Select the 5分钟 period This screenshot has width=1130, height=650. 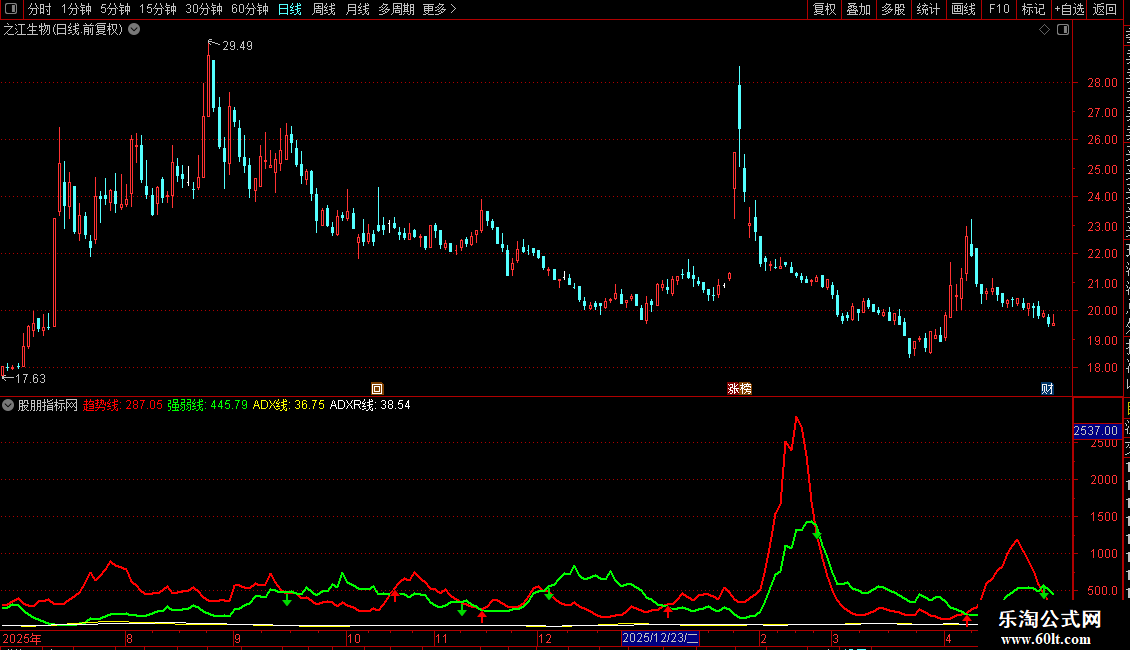point(115,9)
